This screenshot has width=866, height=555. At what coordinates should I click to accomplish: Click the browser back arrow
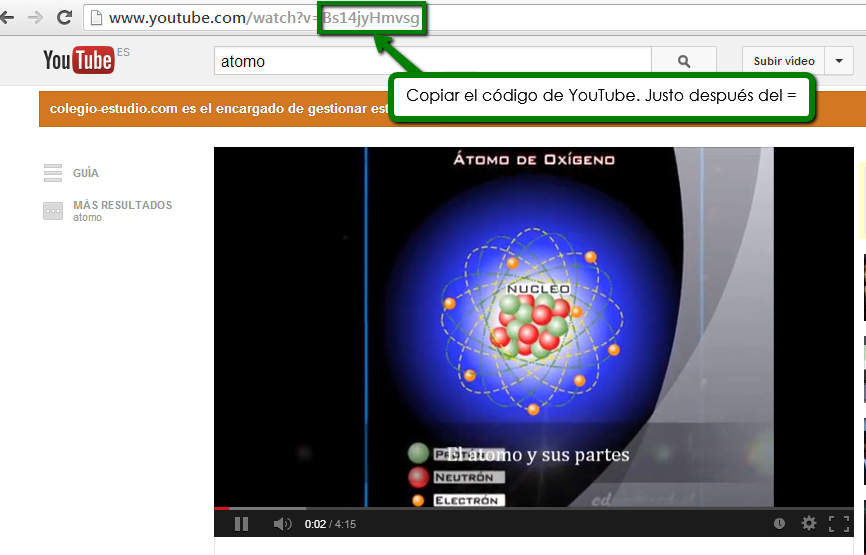pos(8,17)
